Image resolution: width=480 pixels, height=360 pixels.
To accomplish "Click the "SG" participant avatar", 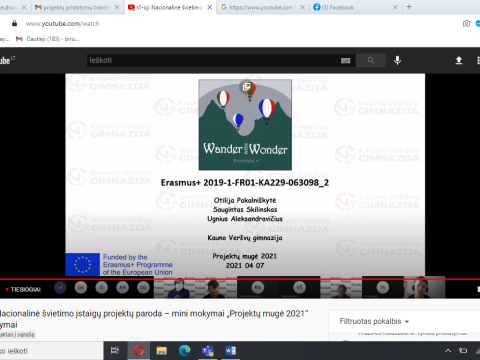I will [x=143, y=287].
